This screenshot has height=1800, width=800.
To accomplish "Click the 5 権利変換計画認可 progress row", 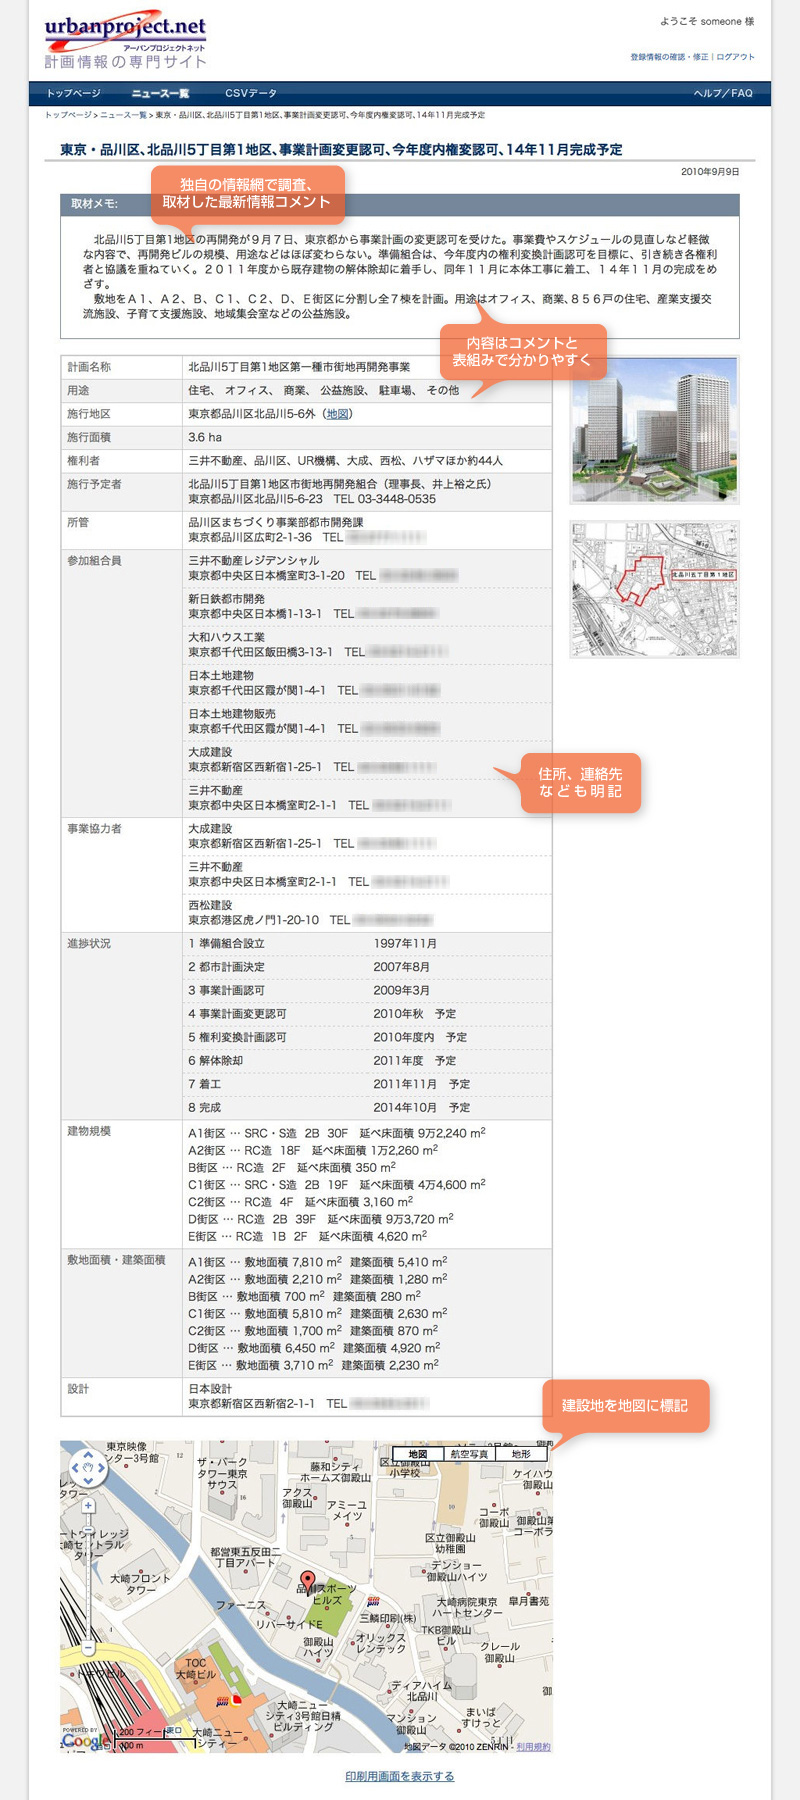I will coord(367,1037).
